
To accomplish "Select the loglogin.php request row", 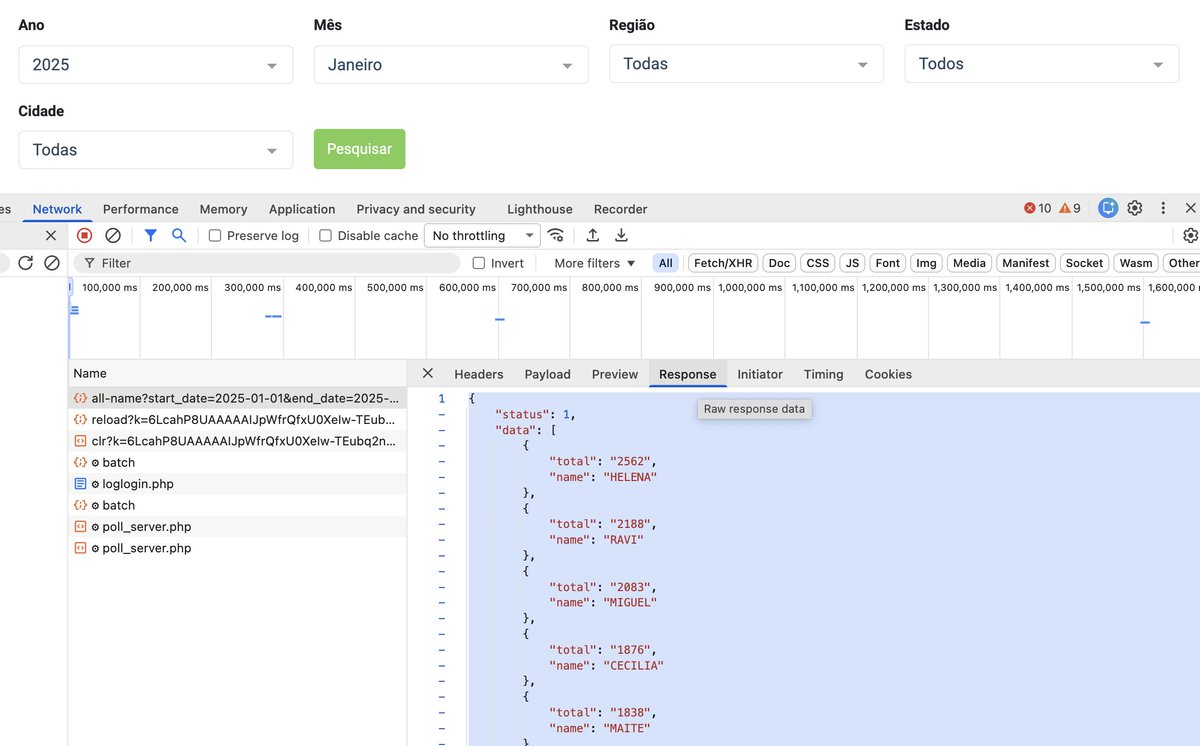I will 238,484.
